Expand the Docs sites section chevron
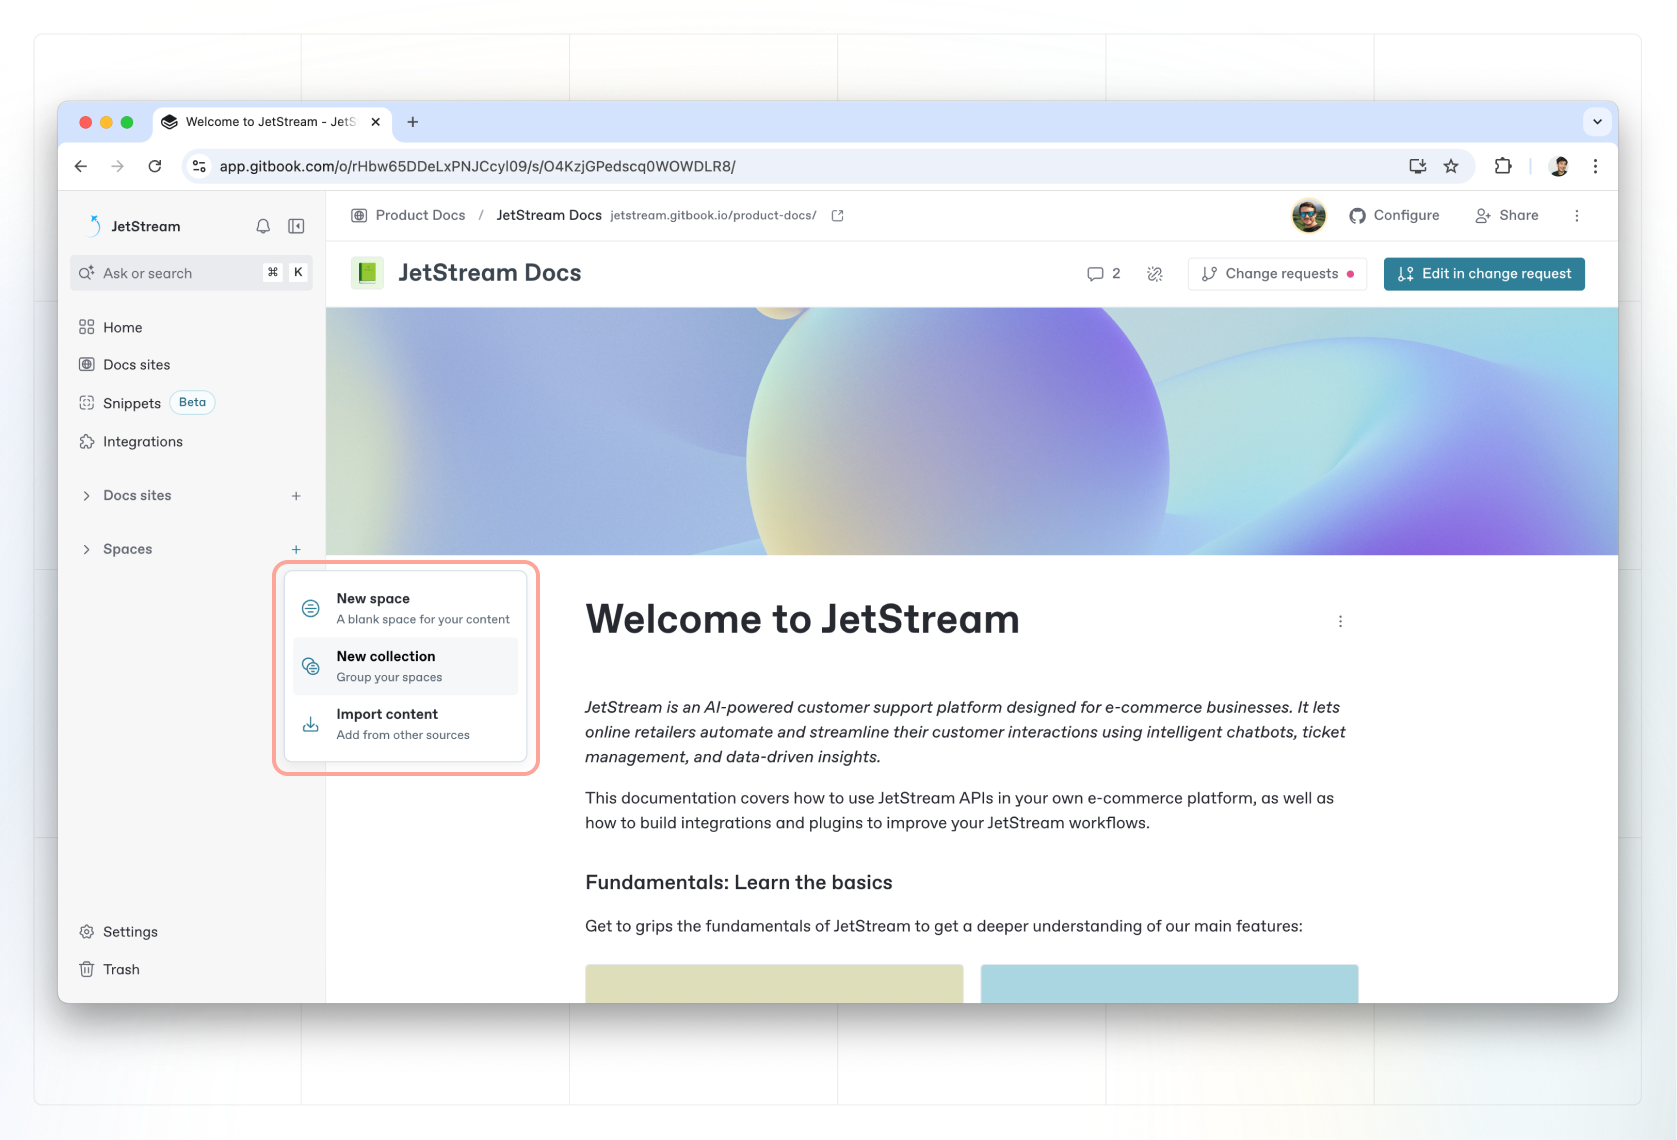 coord(87,496)
